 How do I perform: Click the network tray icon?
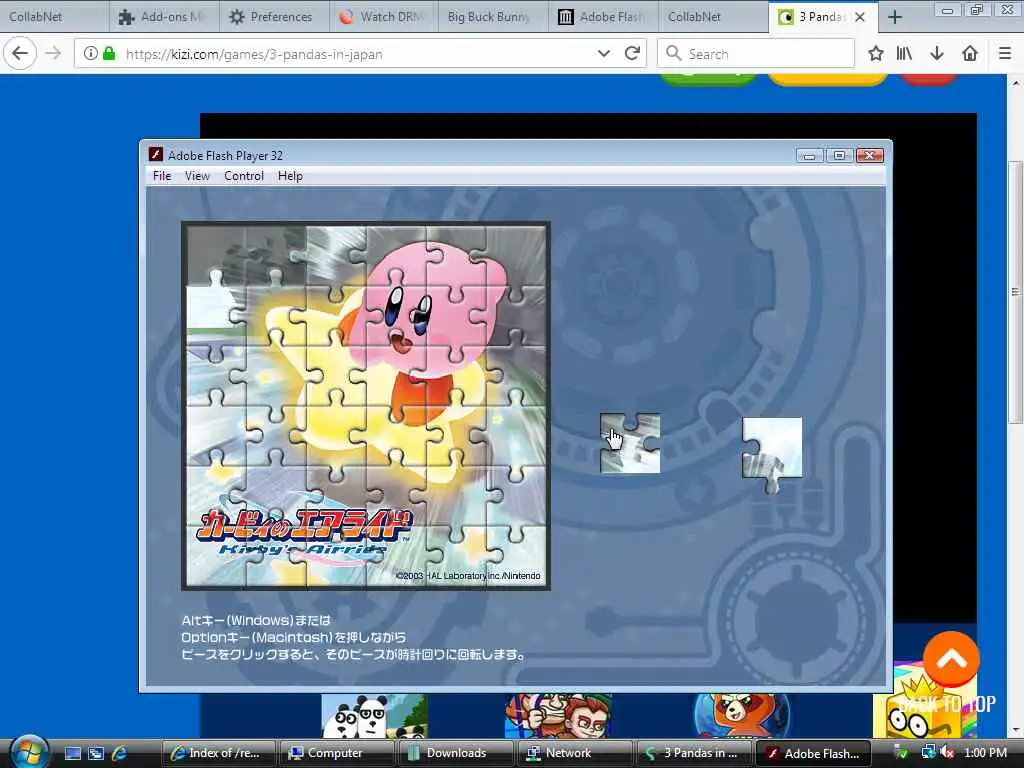929,753
